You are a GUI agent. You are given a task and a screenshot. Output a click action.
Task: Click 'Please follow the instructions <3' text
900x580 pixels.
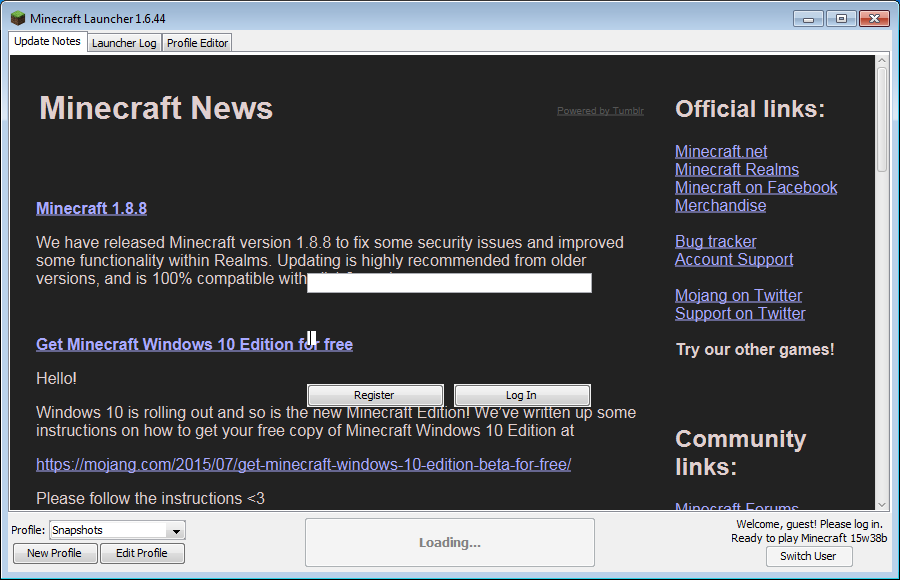pyautogui.click(x=150, y=498)
